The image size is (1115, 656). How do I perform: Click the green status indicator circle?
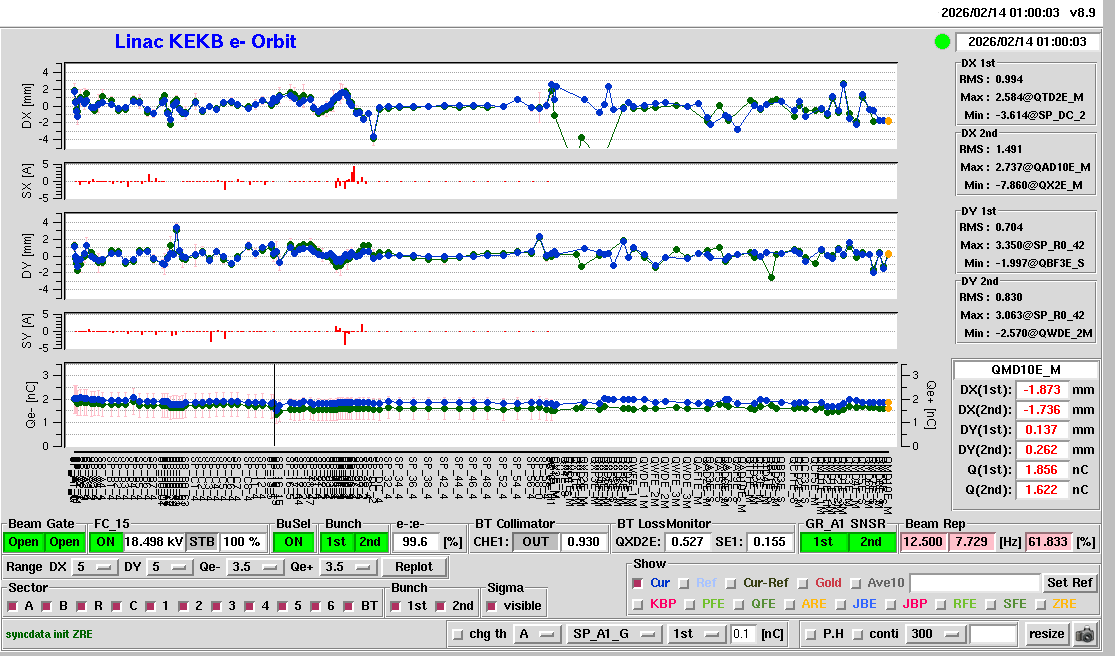tap(942, 42)
